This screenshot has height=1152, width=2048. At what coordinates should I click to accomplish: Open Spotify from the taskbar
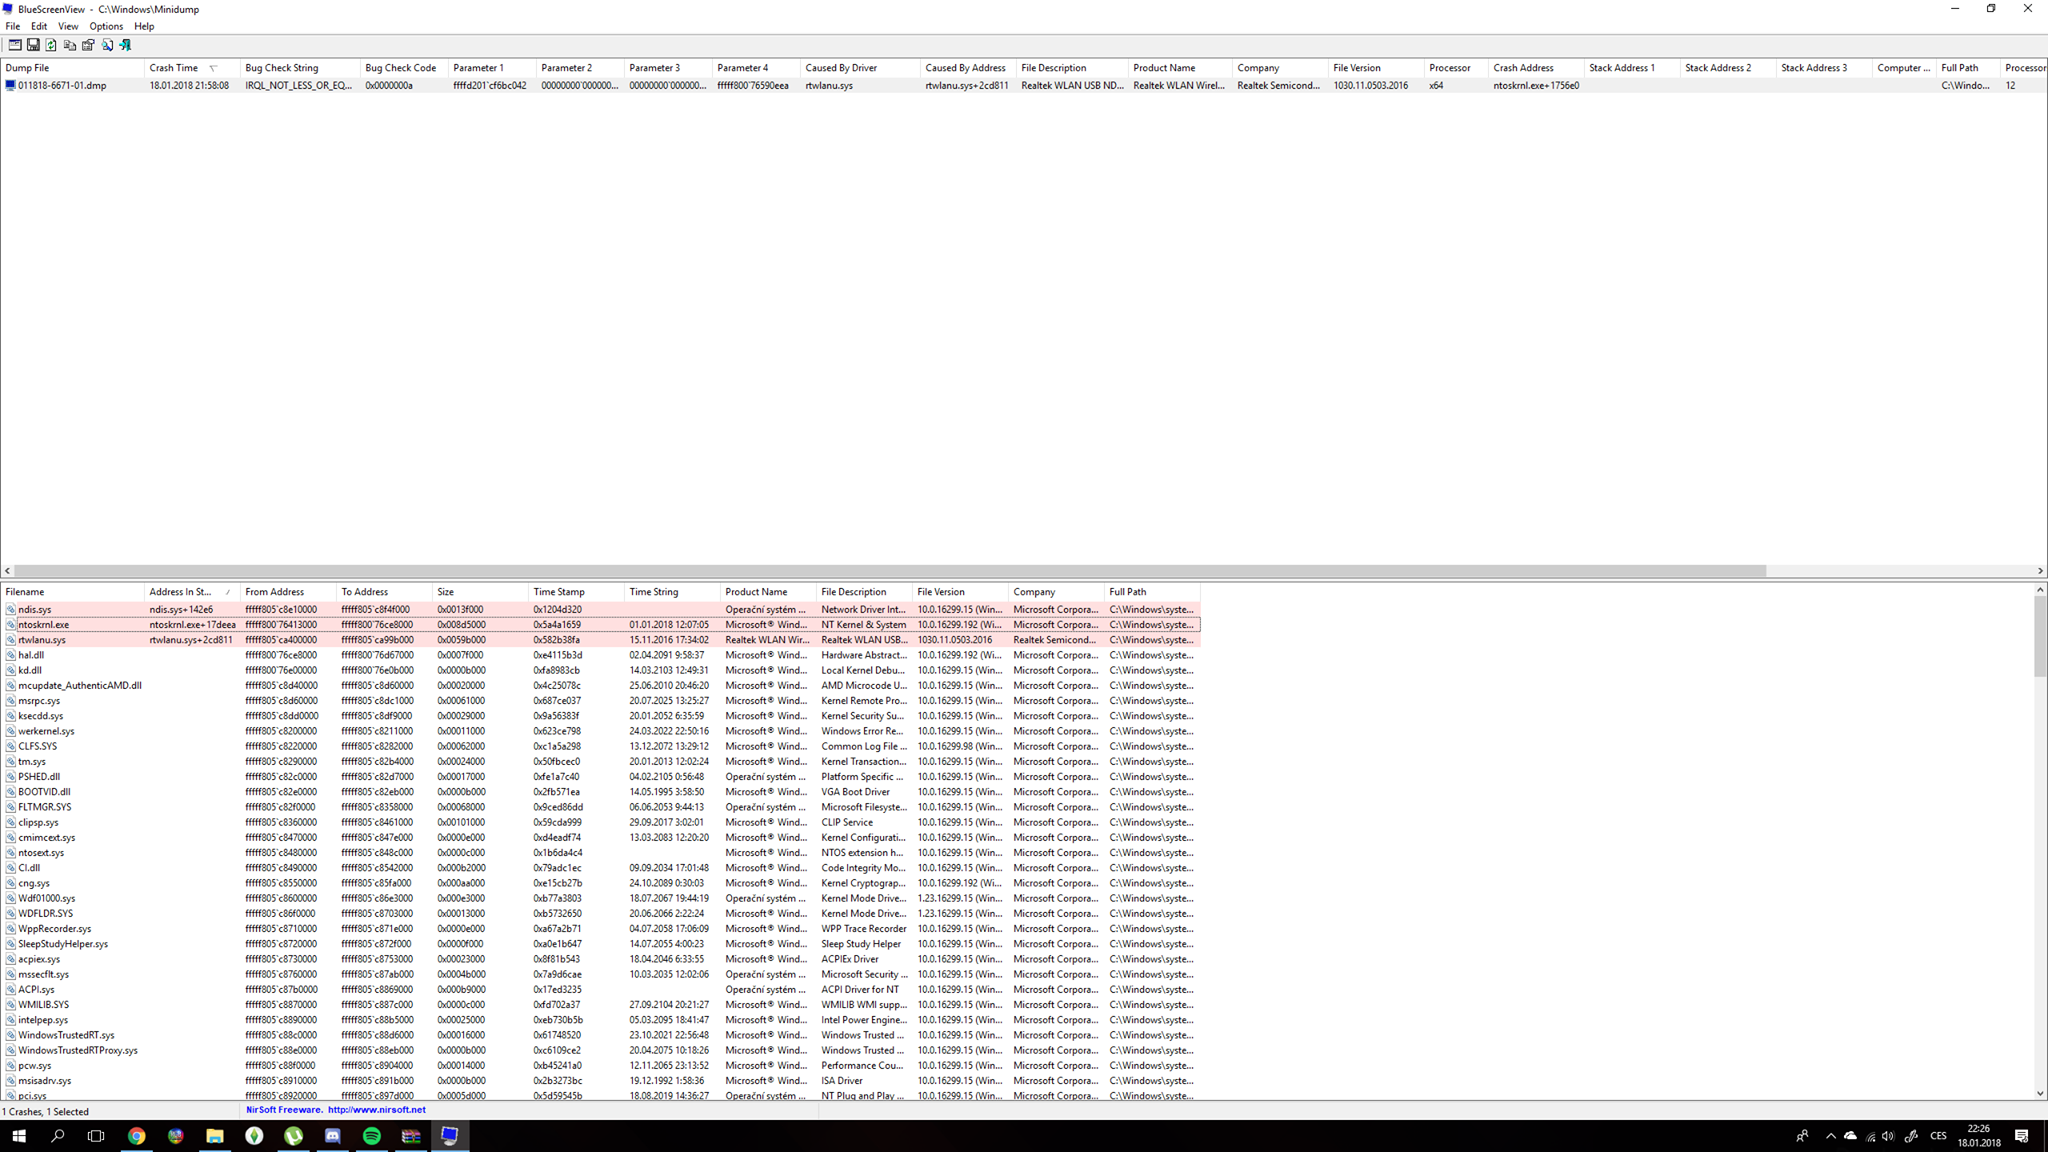(x=372, y=1136)
